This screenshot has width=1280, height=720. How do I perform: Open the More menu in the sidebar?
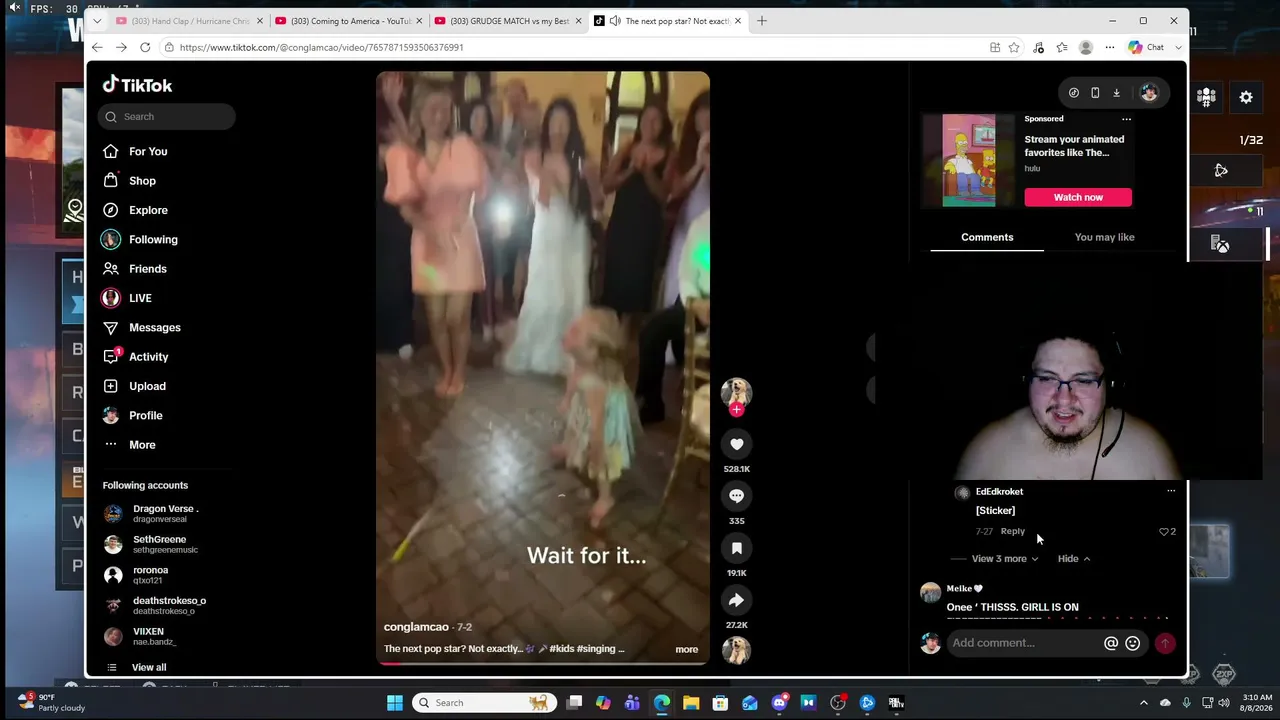click(142, 445)
